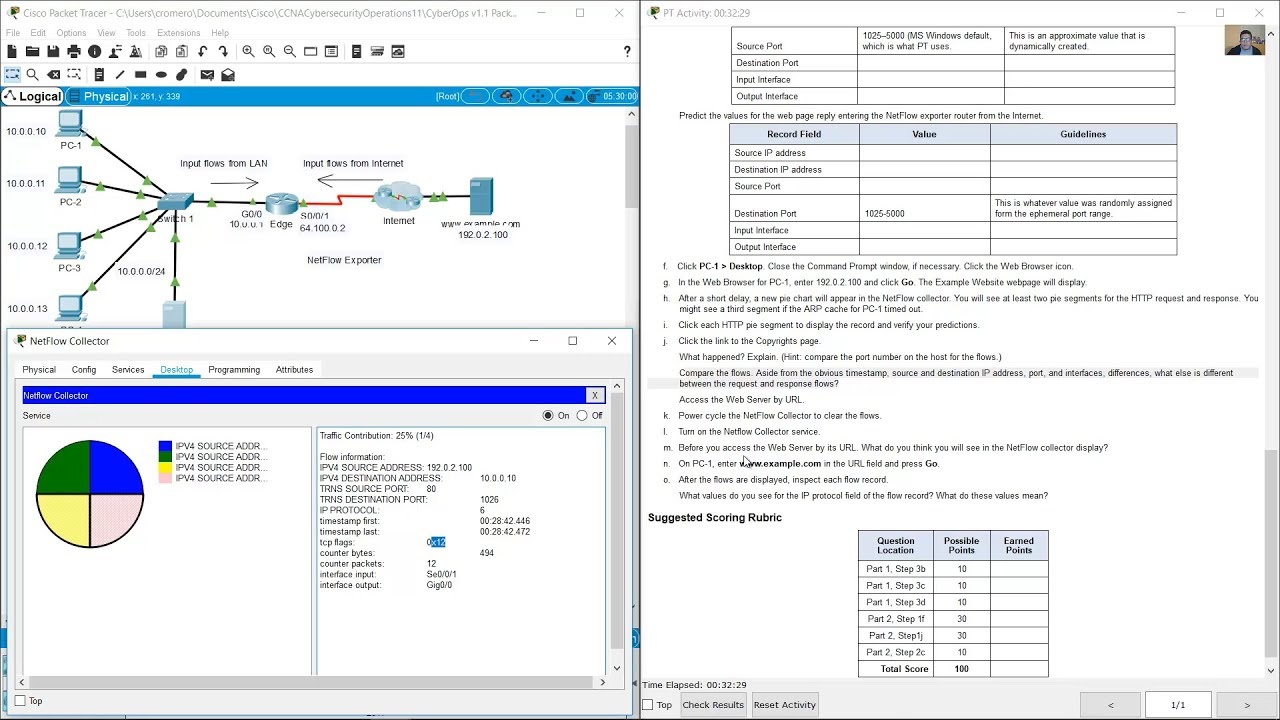Viewport: 1280px width, 720px height.
Task: Open the Attributes tab in NetFlow Collector
Action: pyautogui.click(x=294, y=370)
